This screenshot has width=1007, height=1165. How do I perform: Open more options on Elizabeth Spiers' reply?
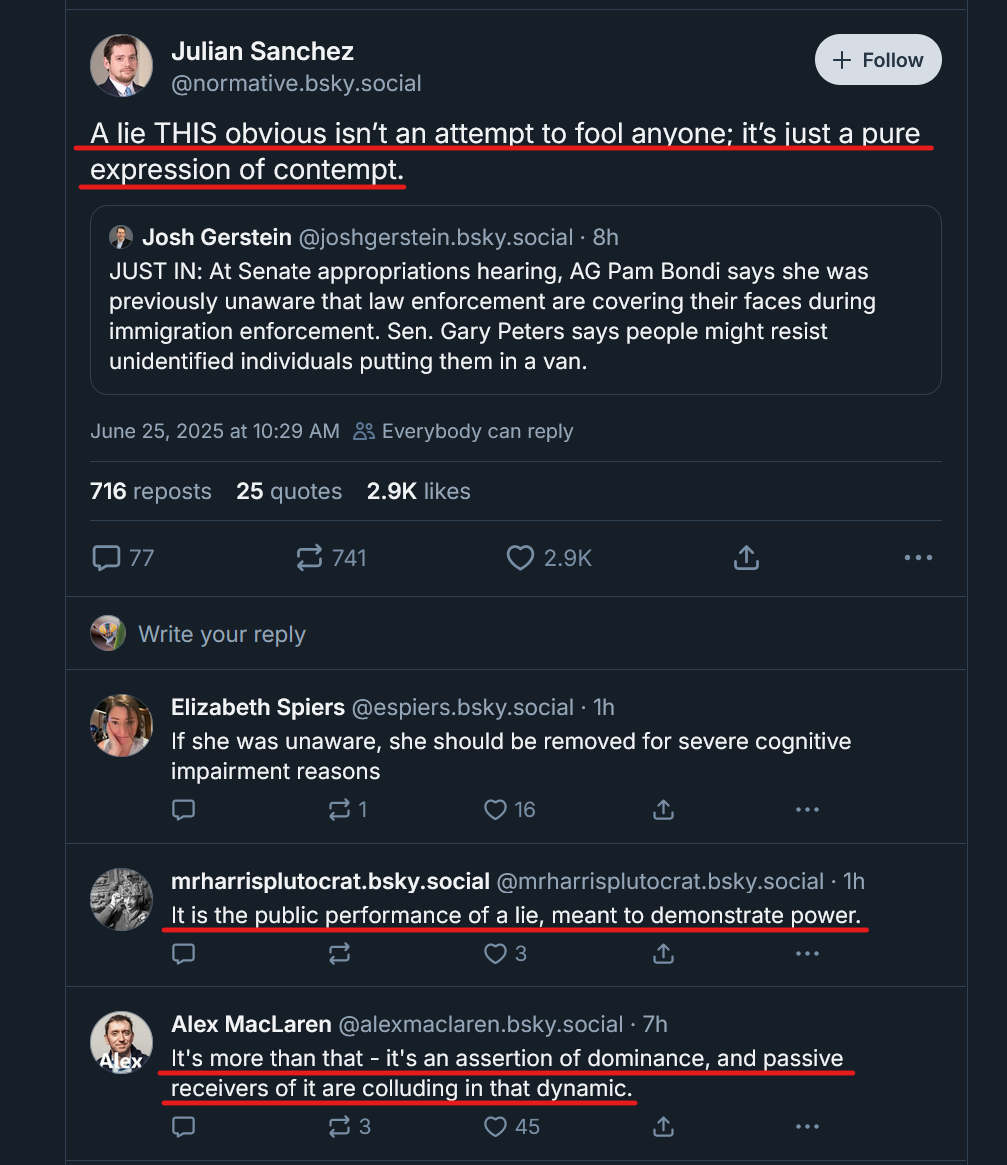(807, 809)
